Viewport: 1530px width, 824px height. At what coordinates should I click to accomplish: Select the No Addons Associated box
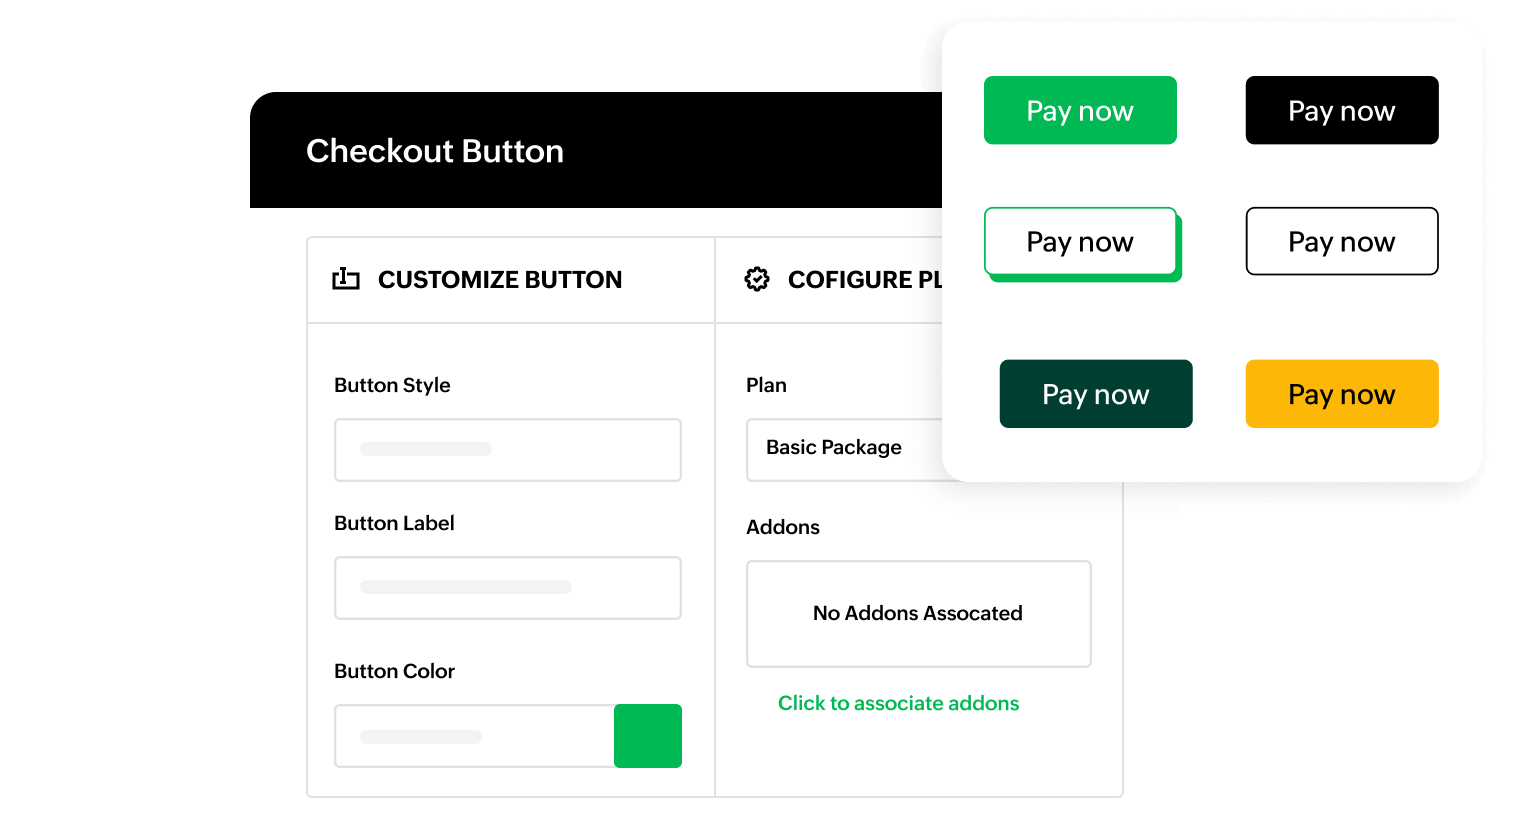click(x=918, y=613)
